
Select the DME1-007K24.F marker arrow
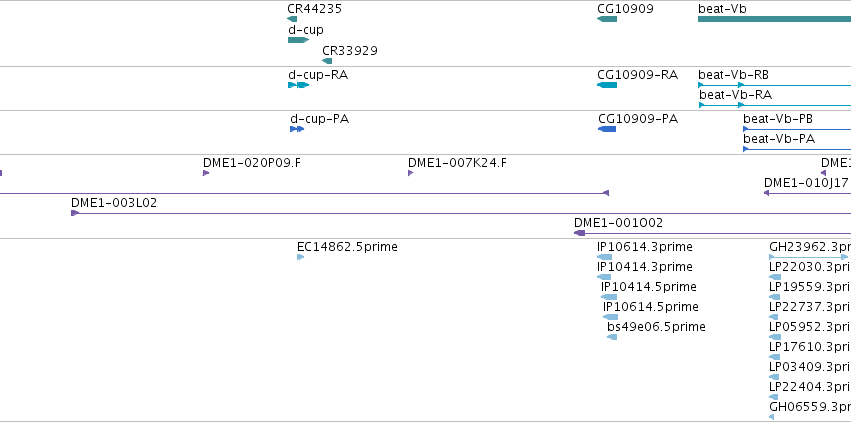point(410,173)
